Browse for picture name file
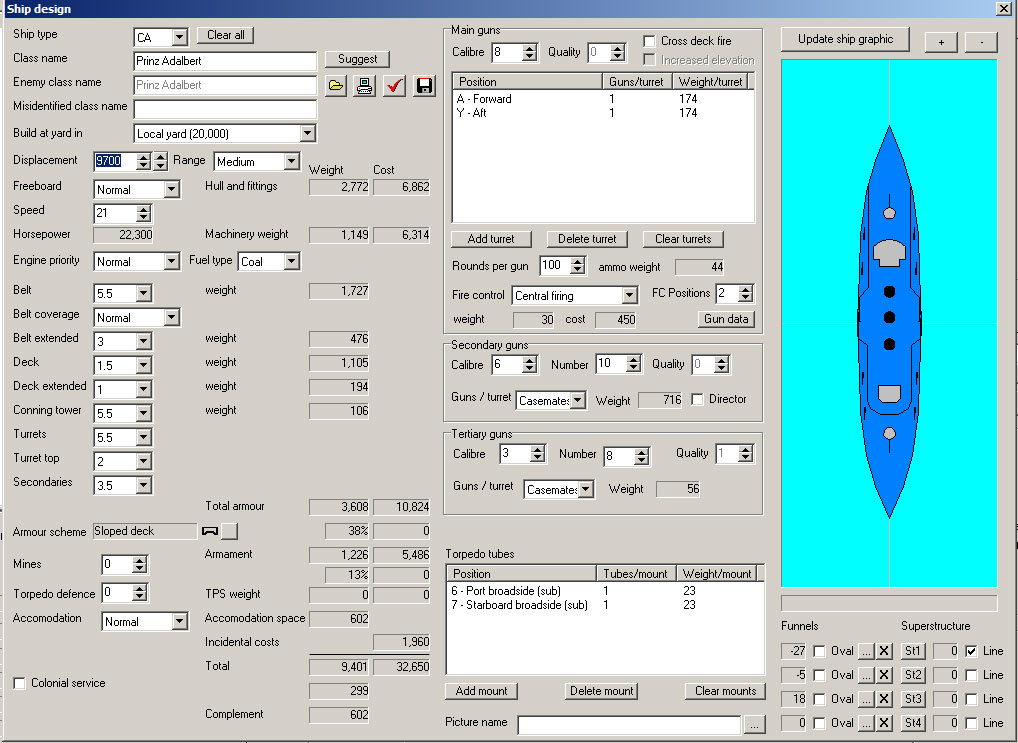The image size is (1018, 743). (754, 724)
